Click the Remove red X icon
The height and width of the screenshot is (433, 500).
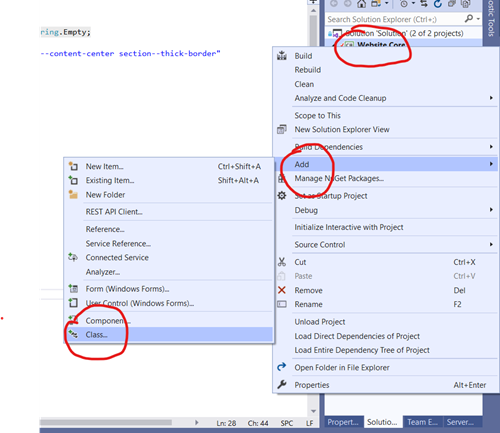(x=282, y=290)
